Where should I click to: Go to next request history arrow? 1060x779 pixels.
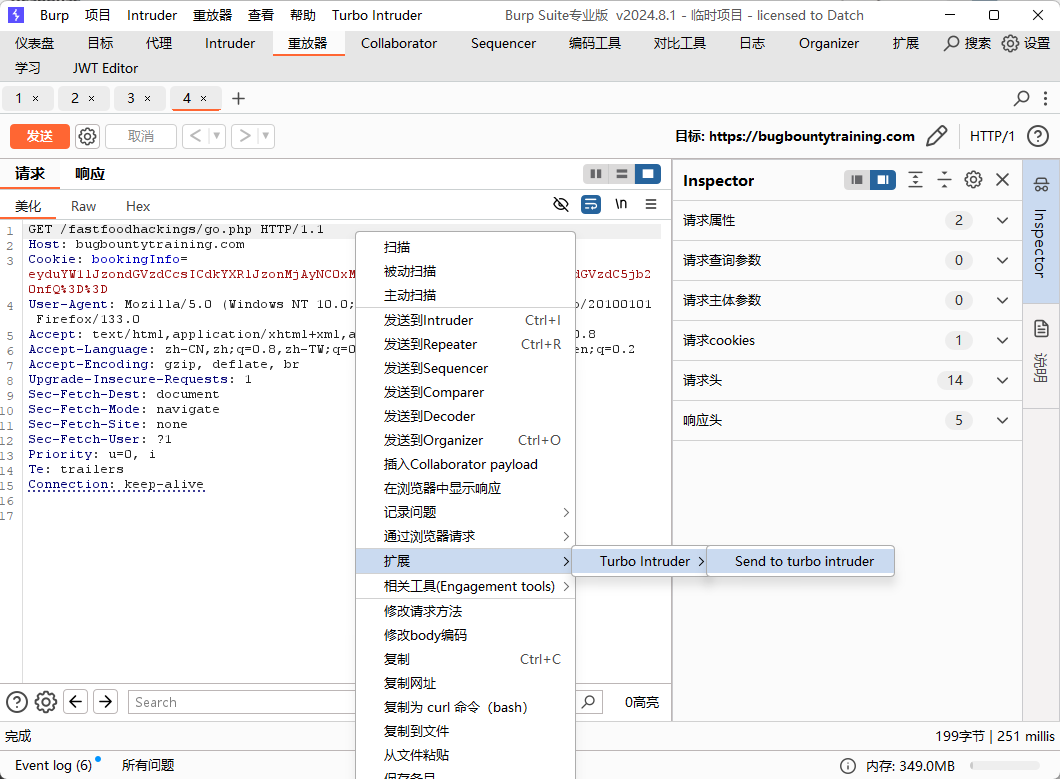click(x=245, y=137)
